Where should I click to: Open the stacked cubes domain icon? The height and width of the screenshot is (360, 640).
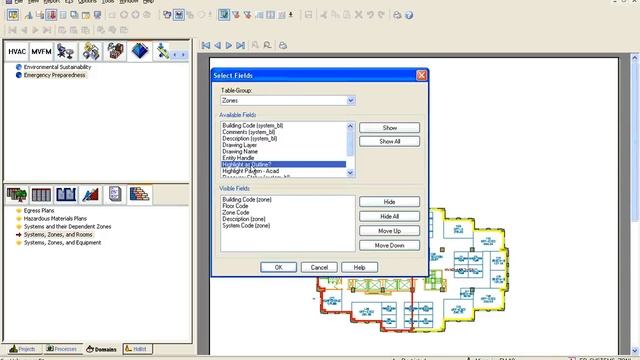pos(91,51)
